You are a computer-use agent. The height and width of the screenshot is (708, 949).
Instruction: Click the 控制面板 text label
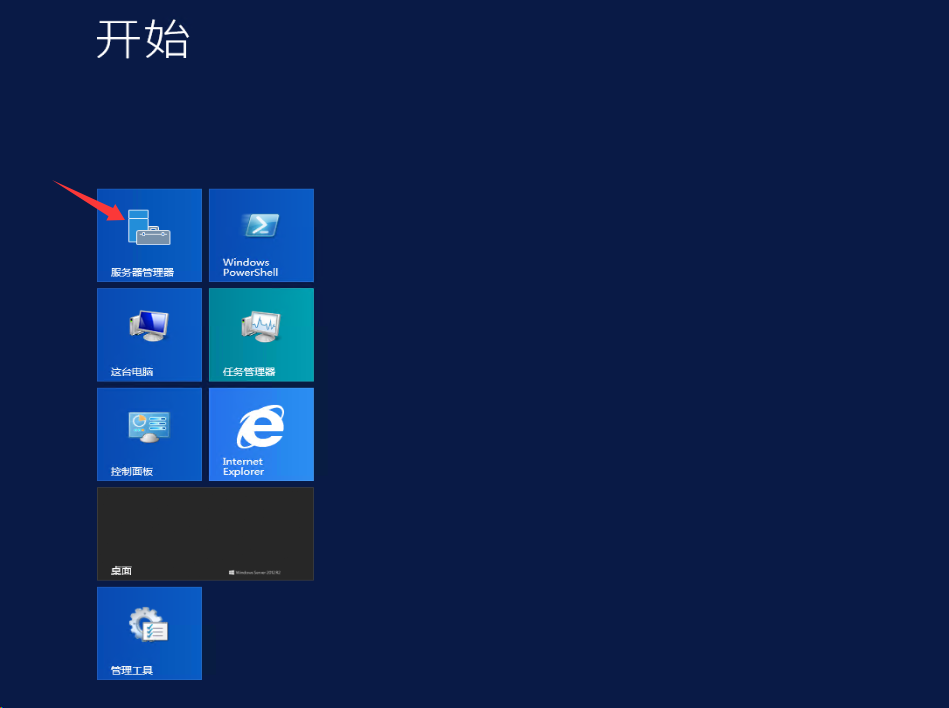132,471
